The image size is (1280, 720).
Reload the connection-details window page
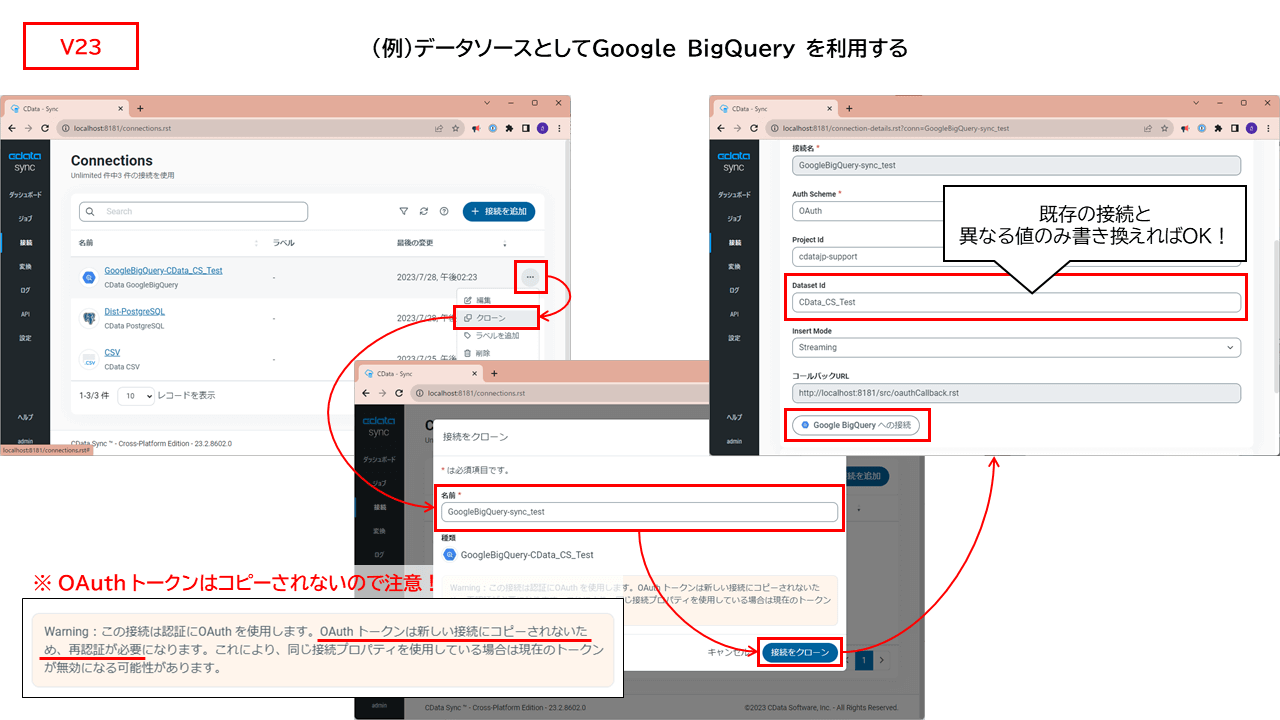point(753,128)
